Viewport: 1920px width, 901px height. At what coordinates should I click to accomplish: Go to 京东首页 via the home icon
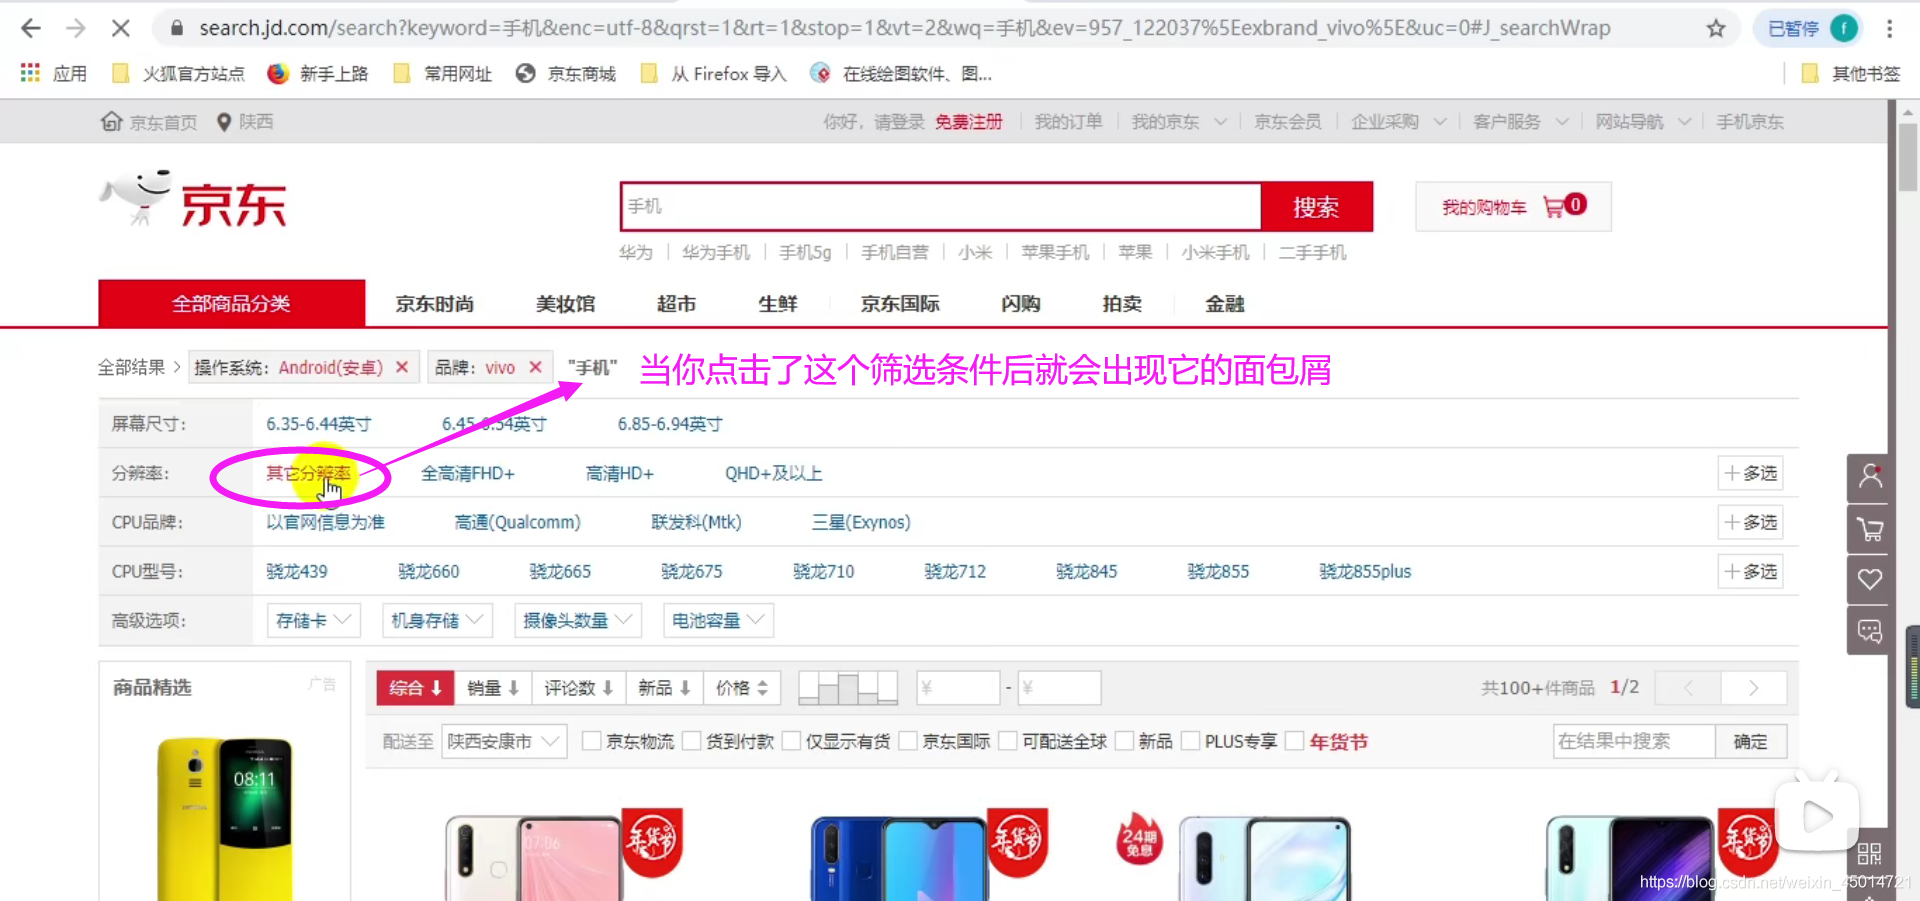[x=149, y=122]
